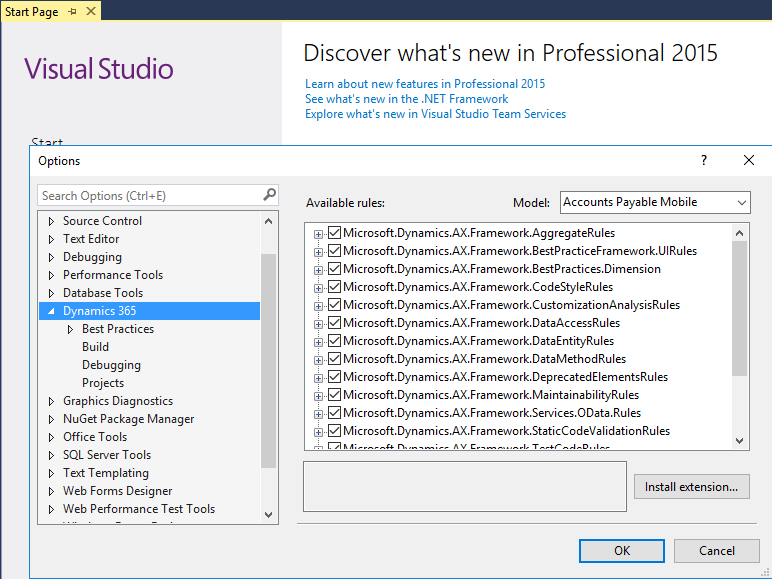The height and width of the screenshot is (579, 772).
Task: Uncheck the AggregateRules checkbox
Action: point(334,232)
